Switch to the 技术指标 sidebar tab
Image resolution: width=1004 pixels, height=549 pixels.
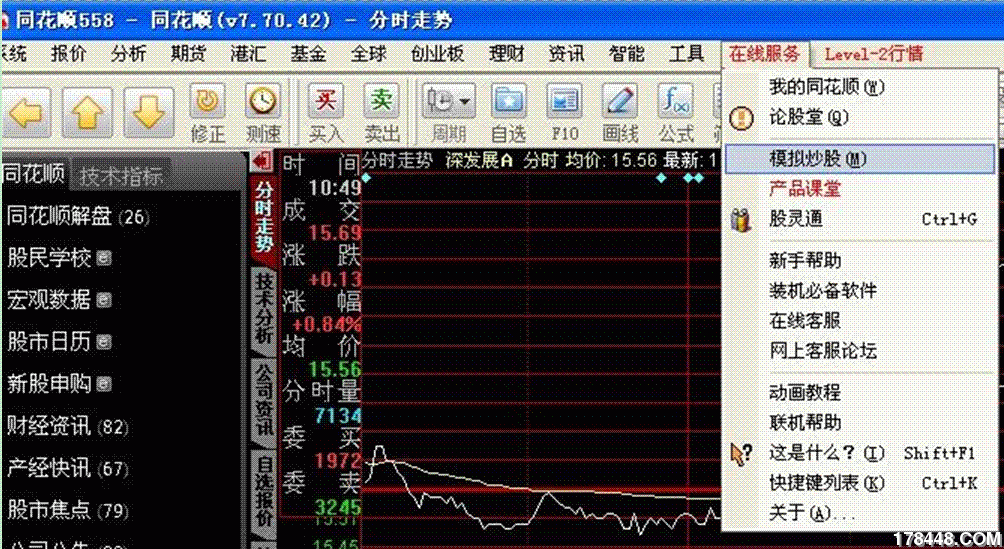[121, 176]
